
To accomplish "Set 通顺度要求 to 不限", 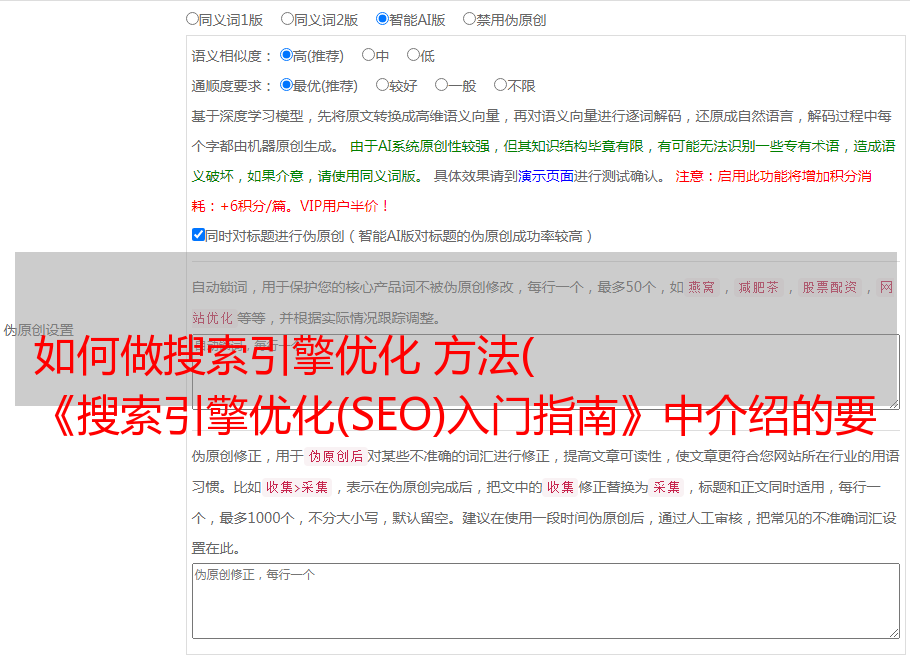I will coord(500,85).
